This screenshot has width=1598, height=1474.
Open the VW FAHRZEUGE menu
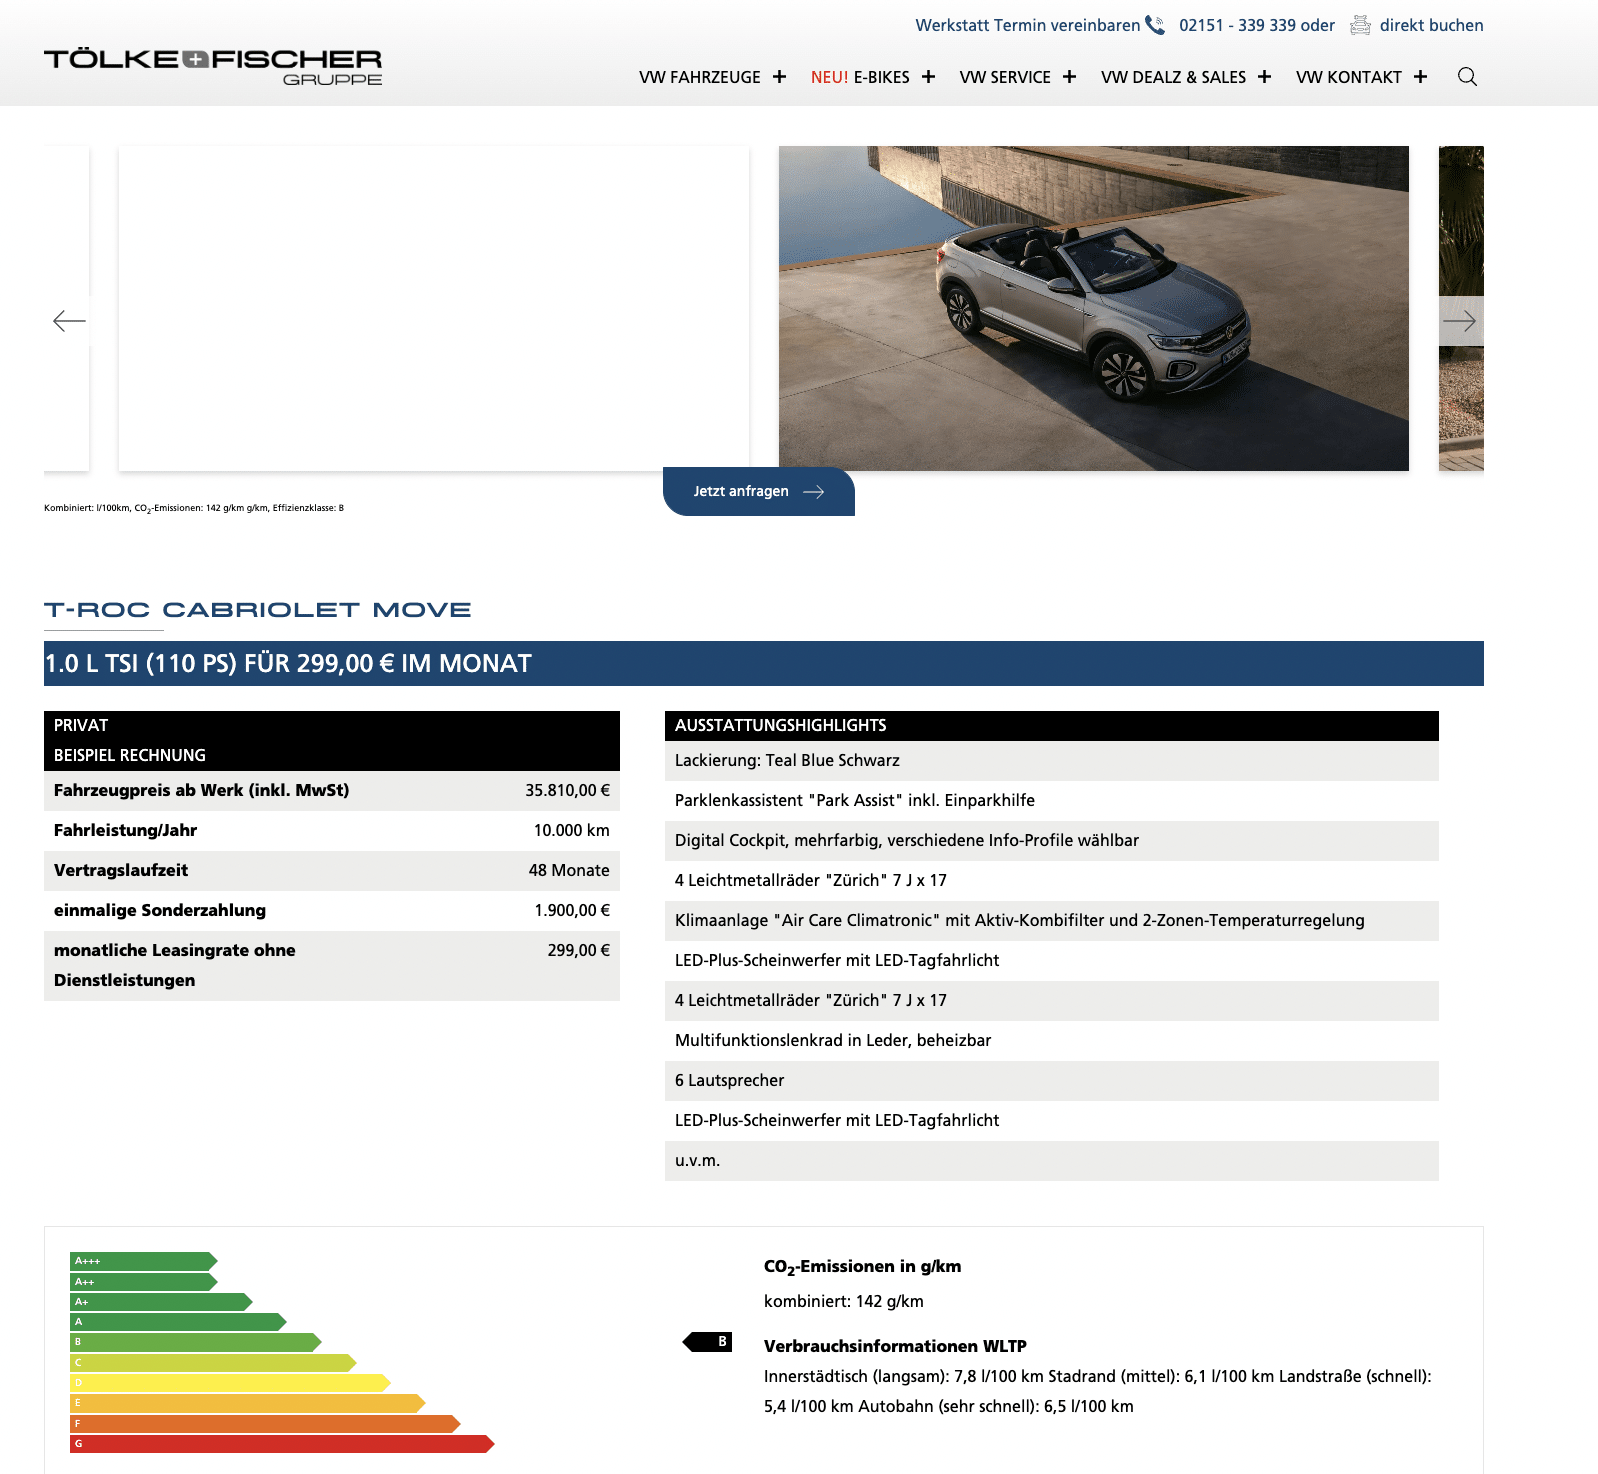[700, 77]
